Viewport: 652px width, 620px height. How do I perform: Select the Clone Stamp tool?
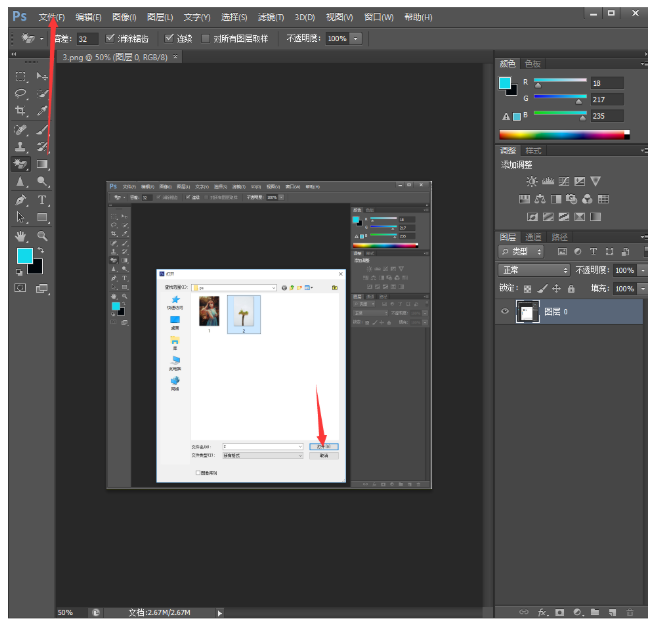21,147
